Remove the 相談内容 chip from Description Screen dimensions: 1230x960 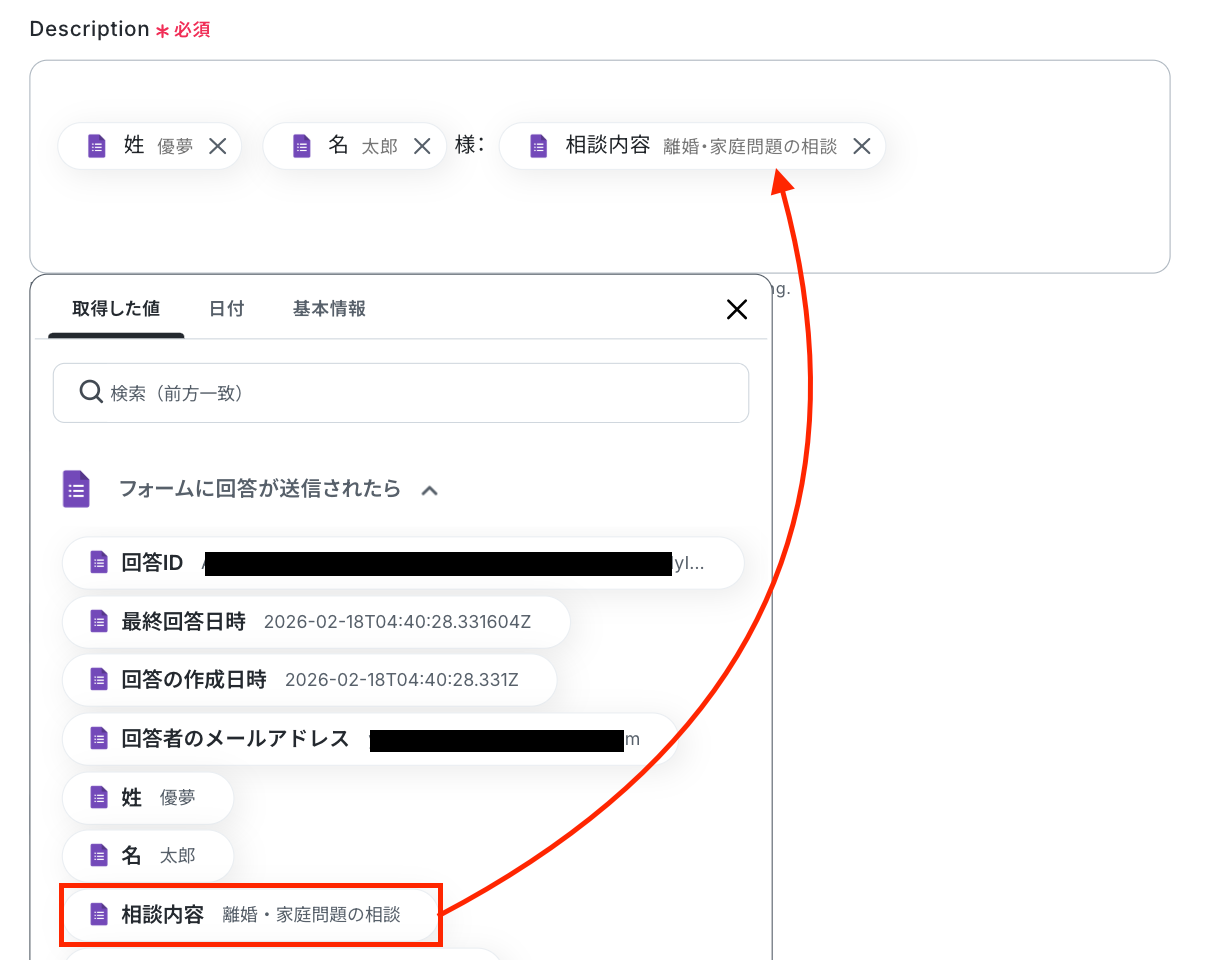(x=861, y=146)
